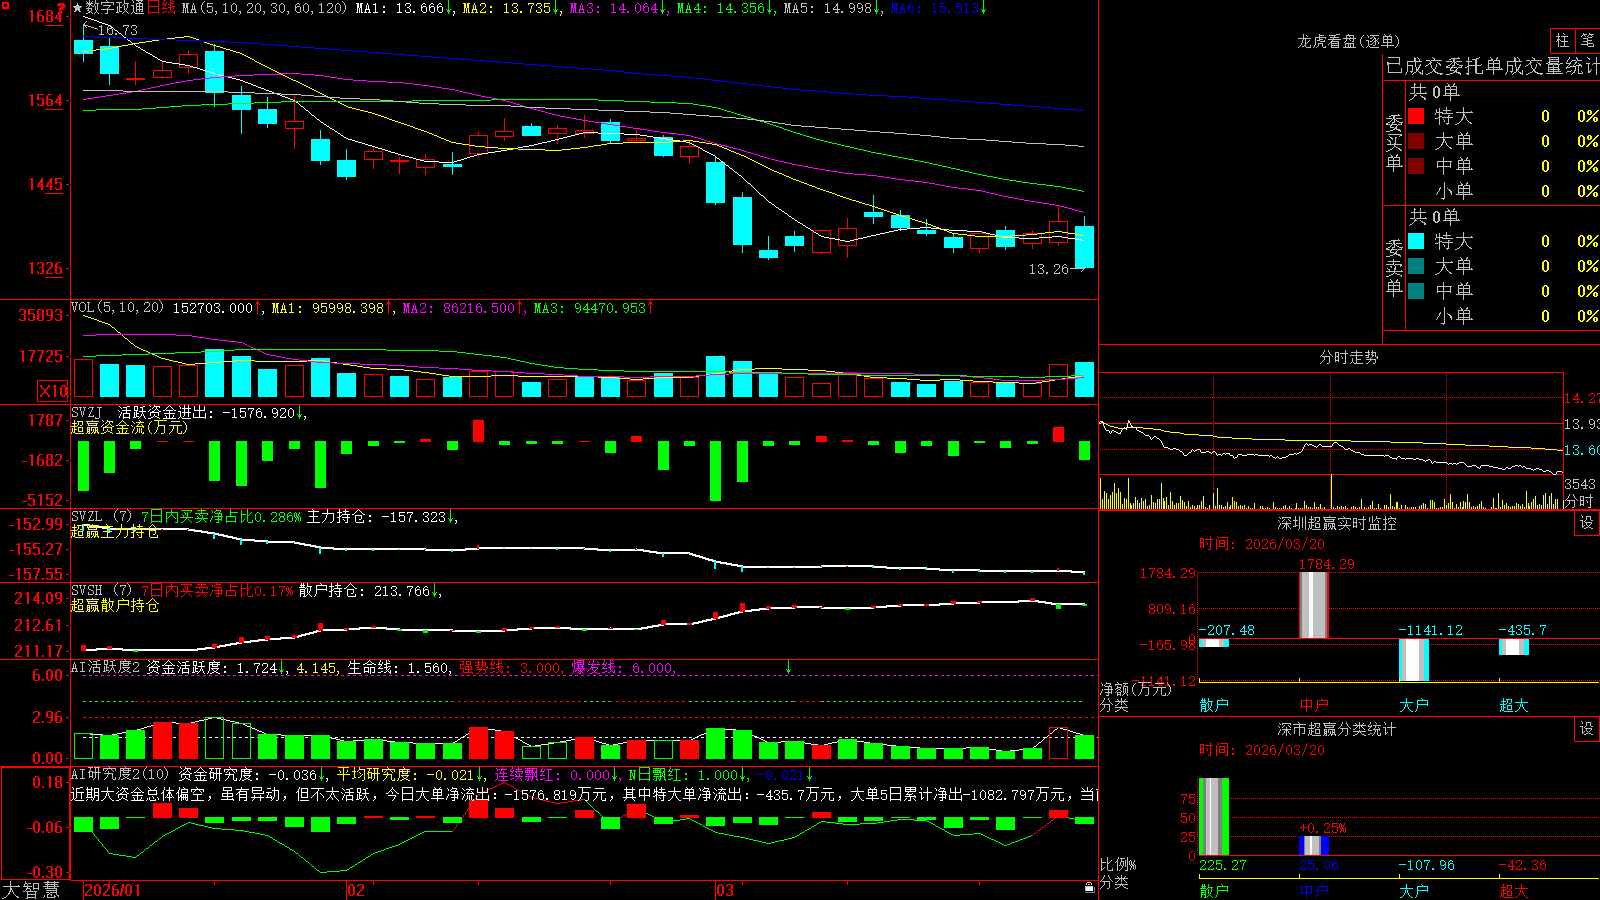Click the X10 volume scale marker
The width and height of the screenshot is (1600, 900).
53,391
